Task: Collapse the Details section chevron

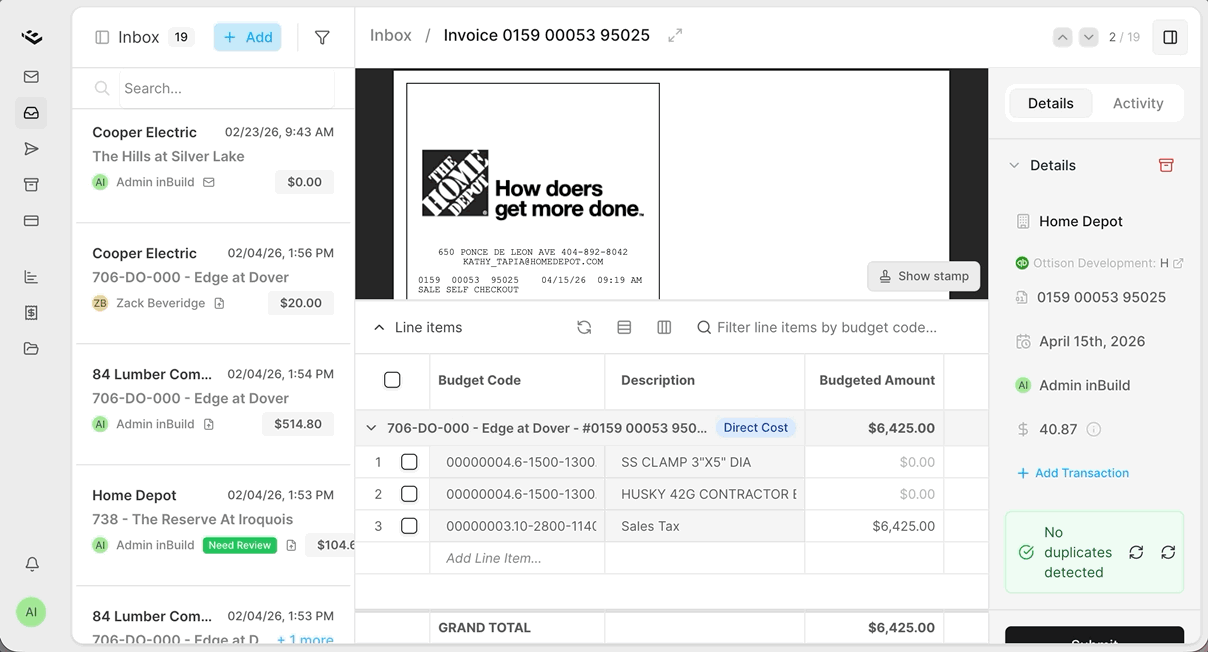Action: [x=1014, y=165]
